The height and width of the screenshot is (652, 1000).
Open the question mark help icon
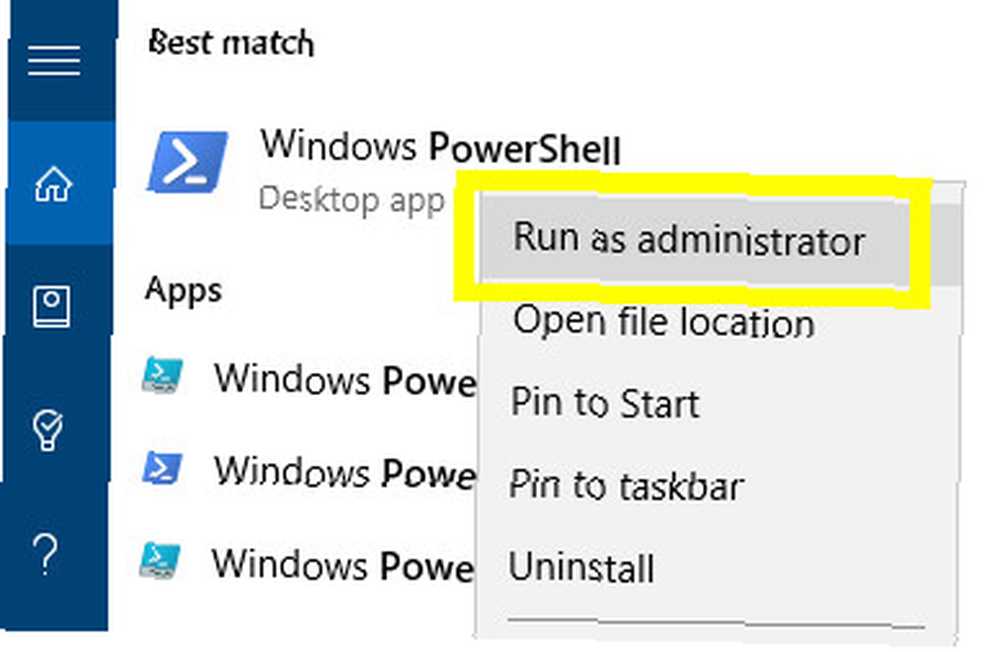click(45, 554)
